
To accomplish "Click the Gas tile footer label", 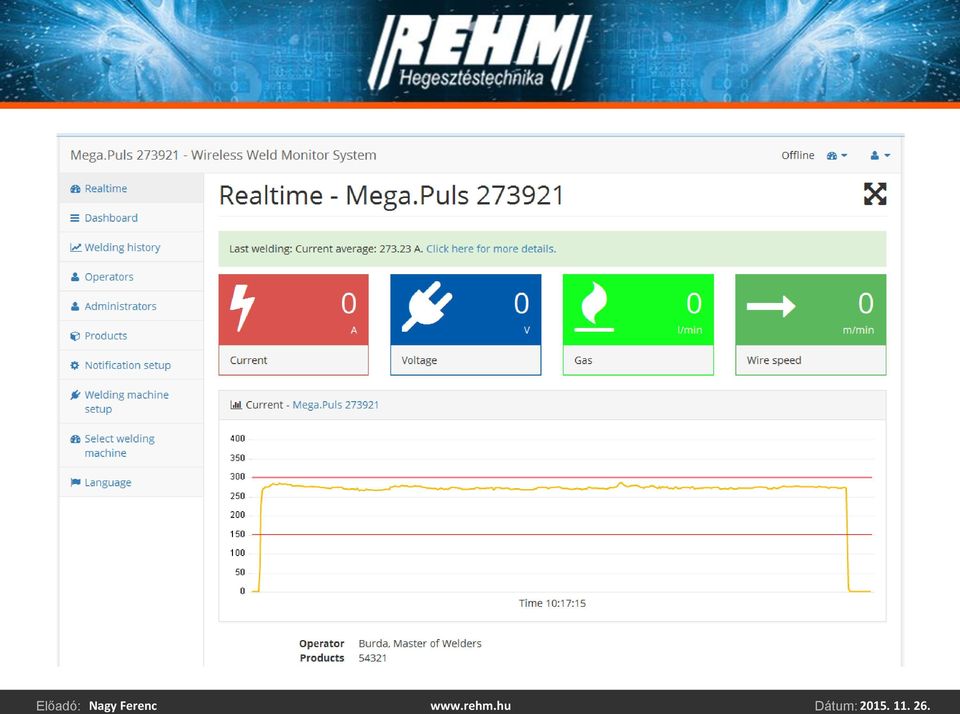I will (x=583, y=360).
